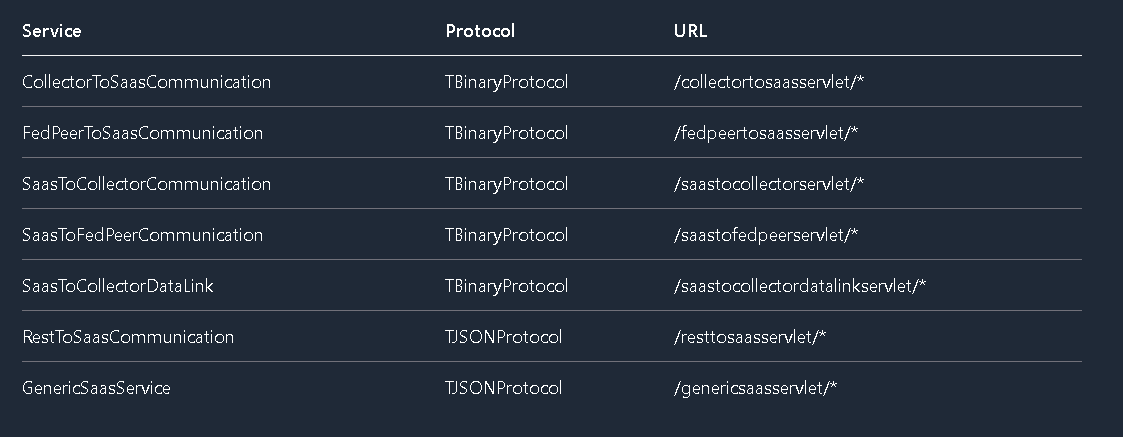Click the /collectortosaasservlet/* URL
The height and width of the screenshot is (437, 1123).
tap(769, 82)
